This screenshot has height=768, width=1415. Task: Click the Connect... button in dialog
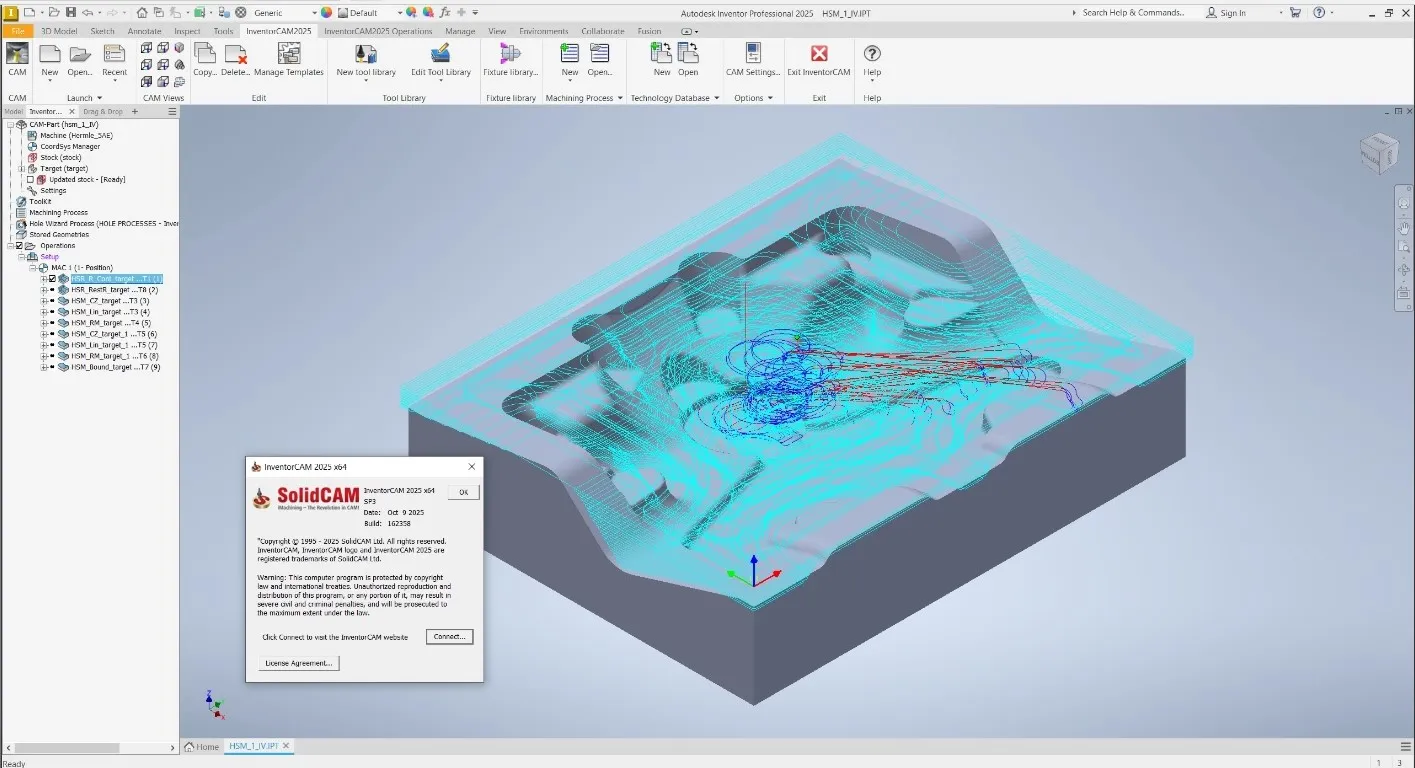click(448, 637)
